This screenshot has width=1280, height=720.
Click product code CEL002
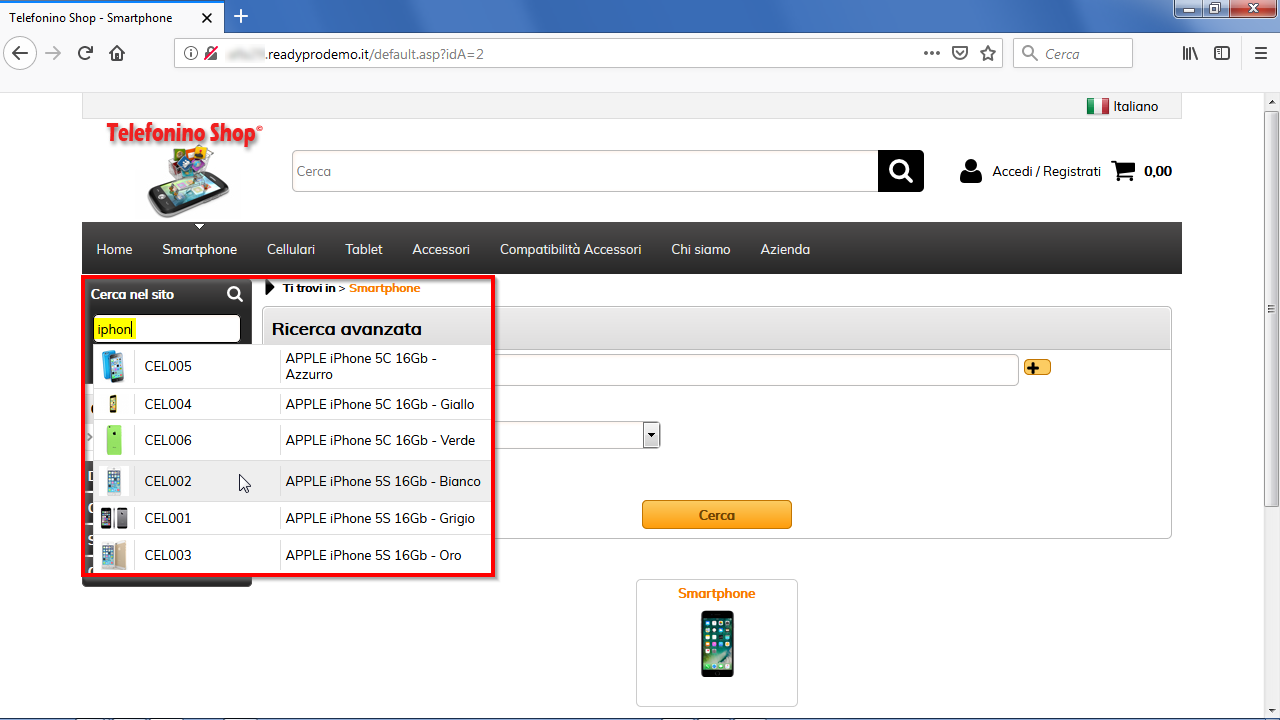tap(168, 481)
